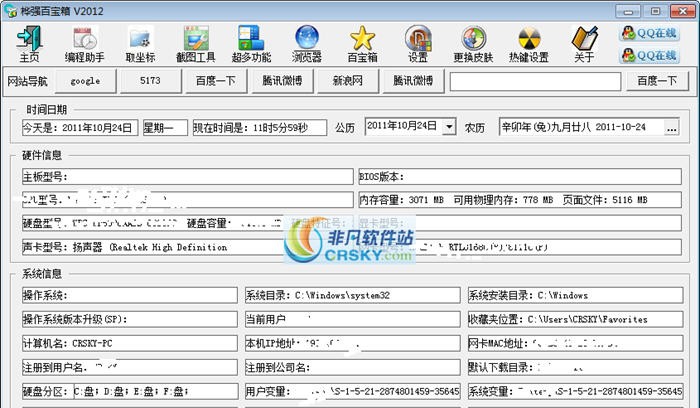Image resolution: width=700 pixels, height=408 pixels.
Task: Start the 截图工具 screenshot tool
Action: (196, 44)
